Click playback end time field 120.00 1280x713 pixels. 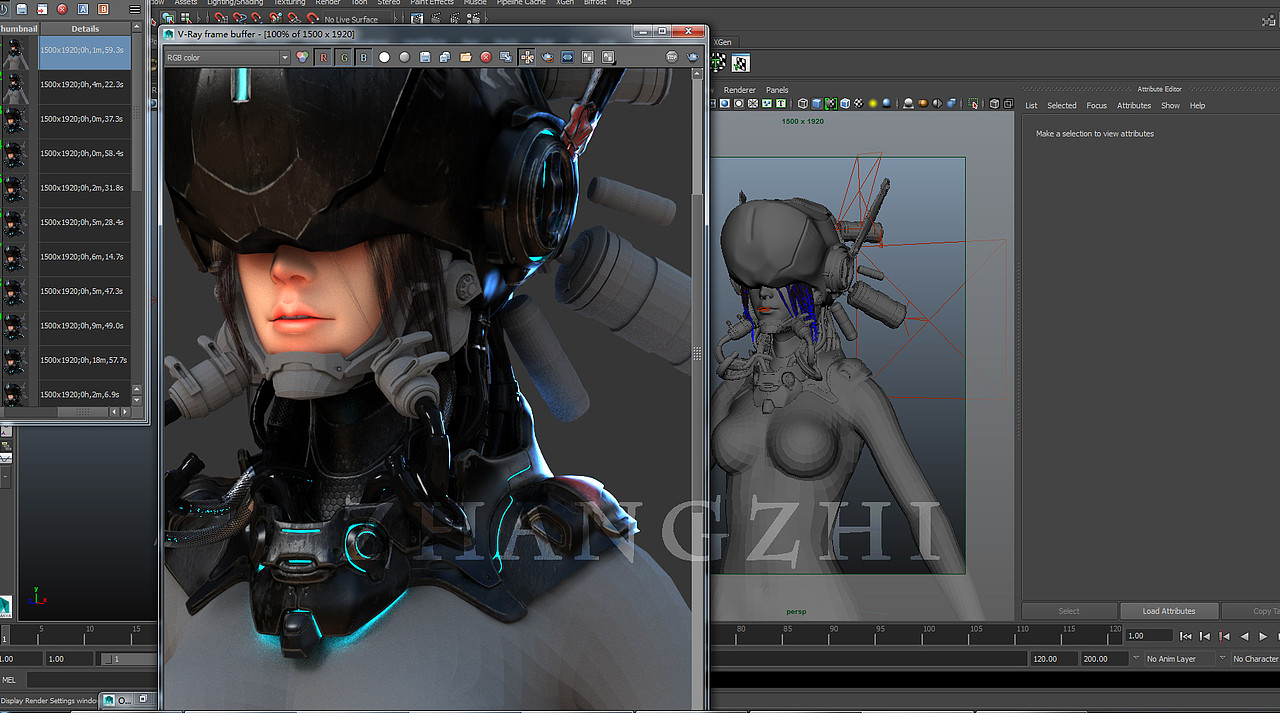1054,659
